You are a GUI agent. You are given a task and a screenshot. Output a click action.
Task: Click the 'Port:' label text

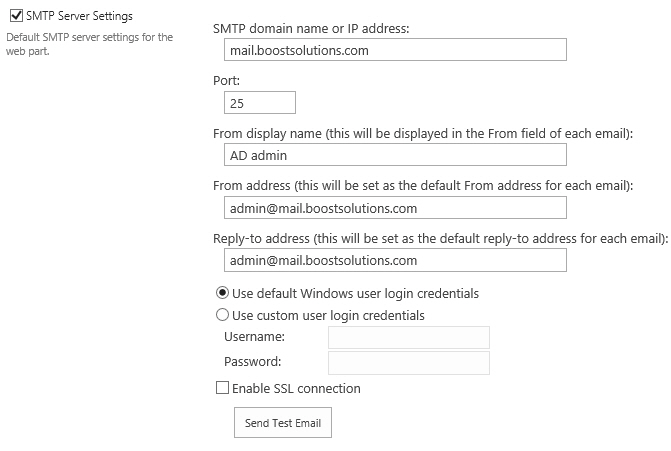tap(226, 80)
